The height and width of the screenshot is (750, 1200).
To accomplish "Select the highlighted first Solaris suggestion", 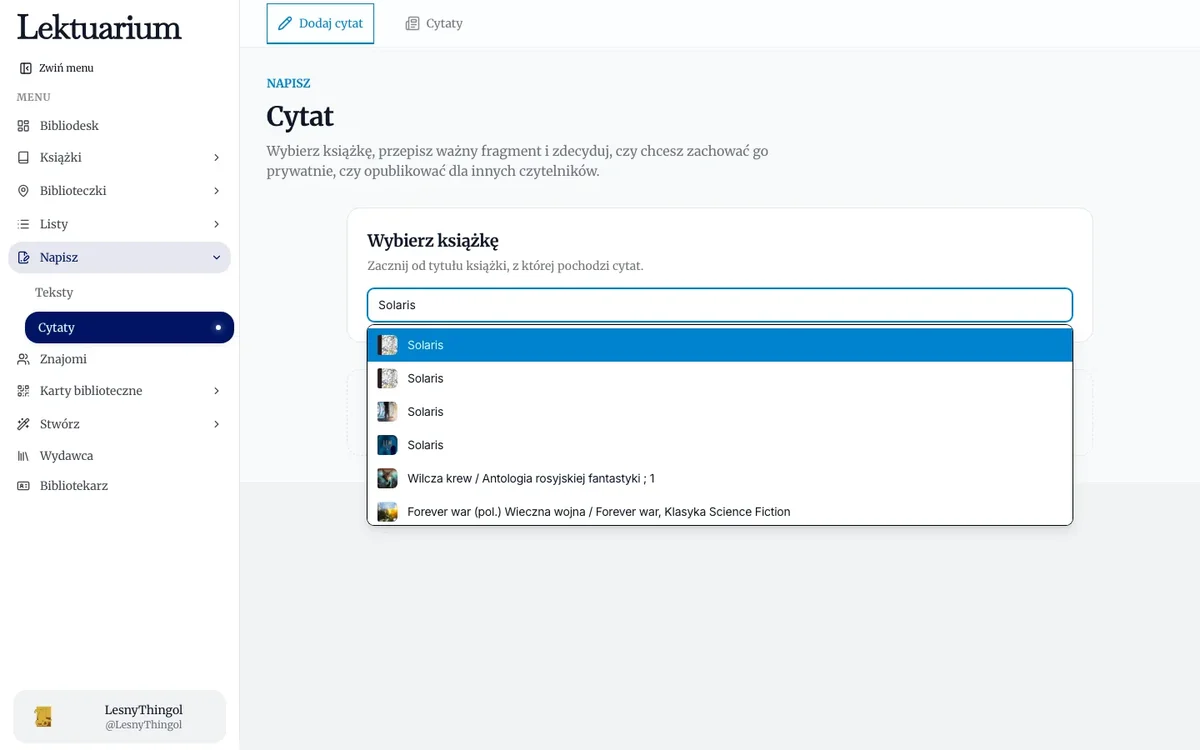I will pos(720,345).
